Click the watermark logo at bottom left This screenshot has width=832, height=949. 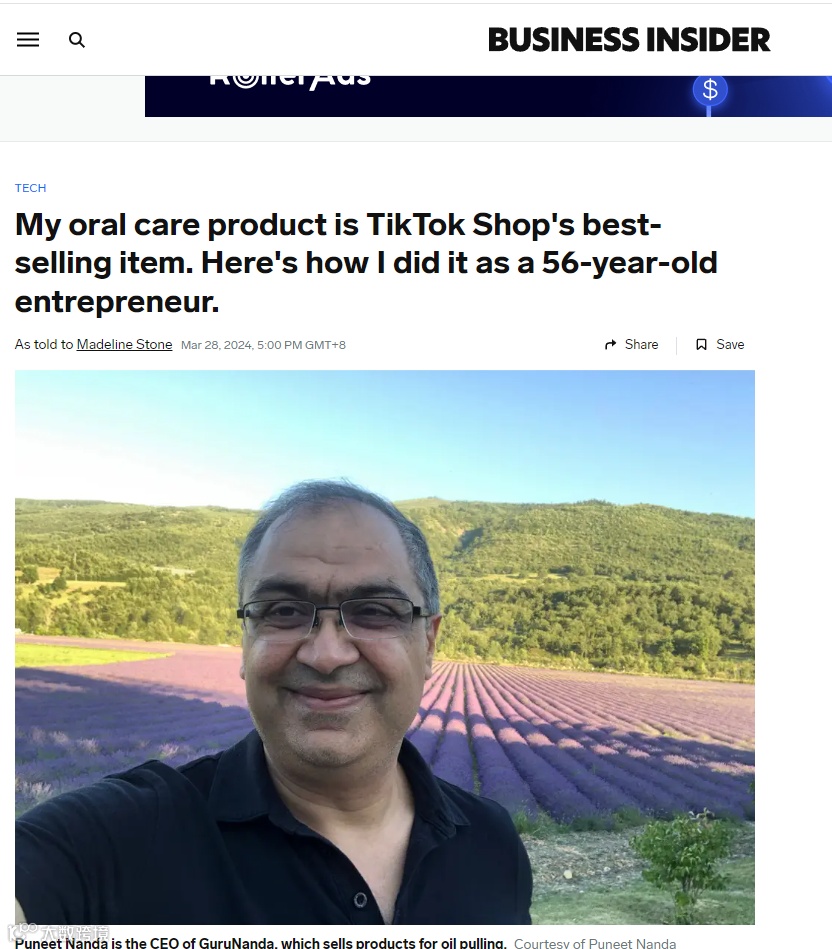59,933
